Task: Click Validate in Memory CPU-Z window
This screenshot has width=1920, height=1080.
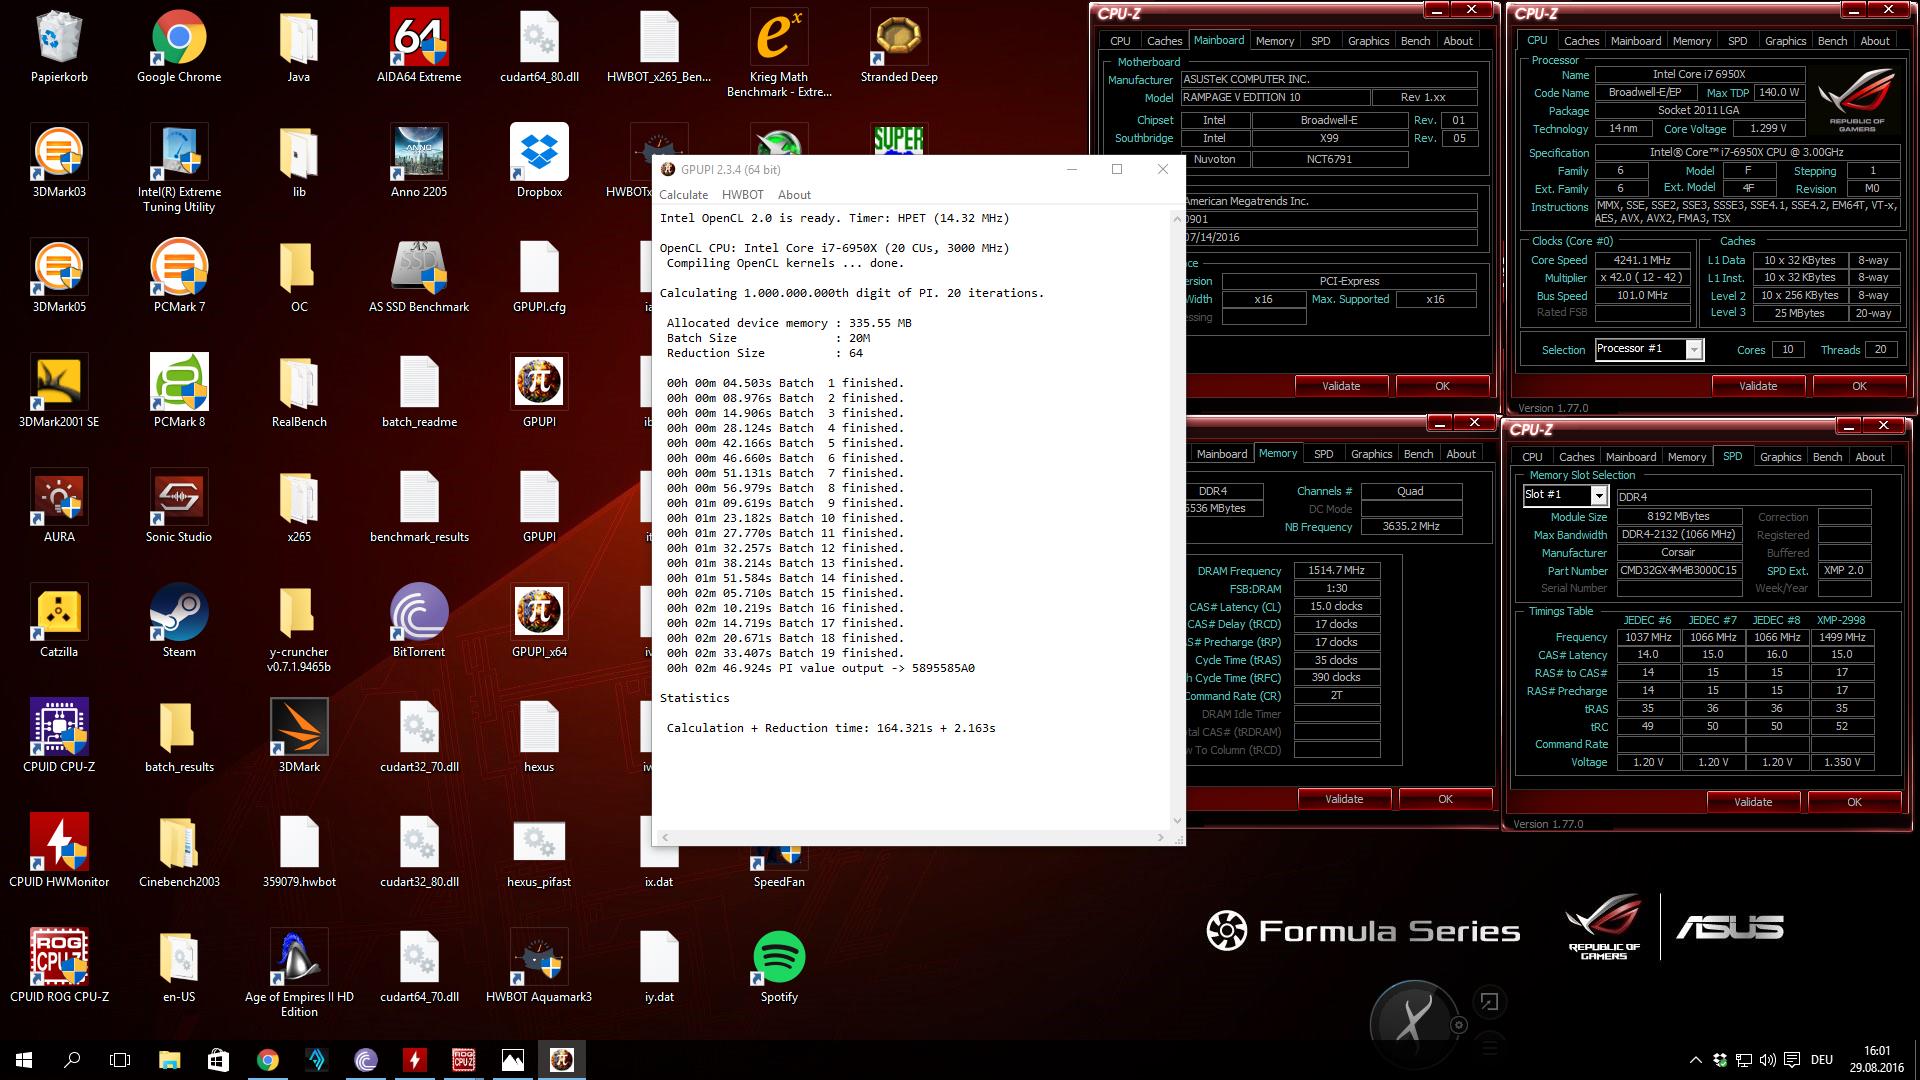Action: [1344, 799]
